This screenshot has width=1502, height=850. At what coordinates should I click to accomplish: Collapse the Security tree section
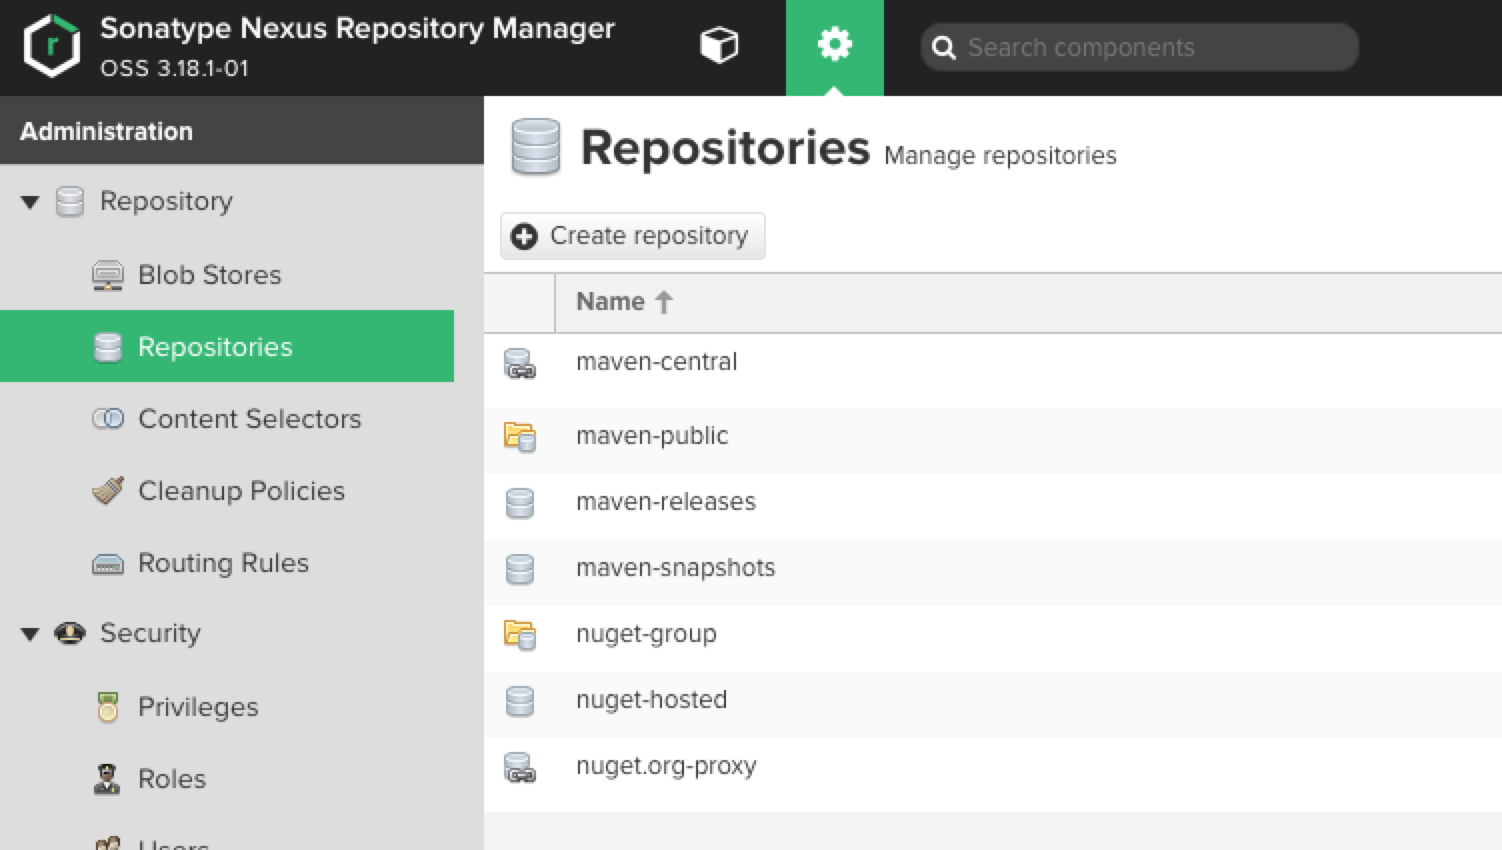[30, 634]
